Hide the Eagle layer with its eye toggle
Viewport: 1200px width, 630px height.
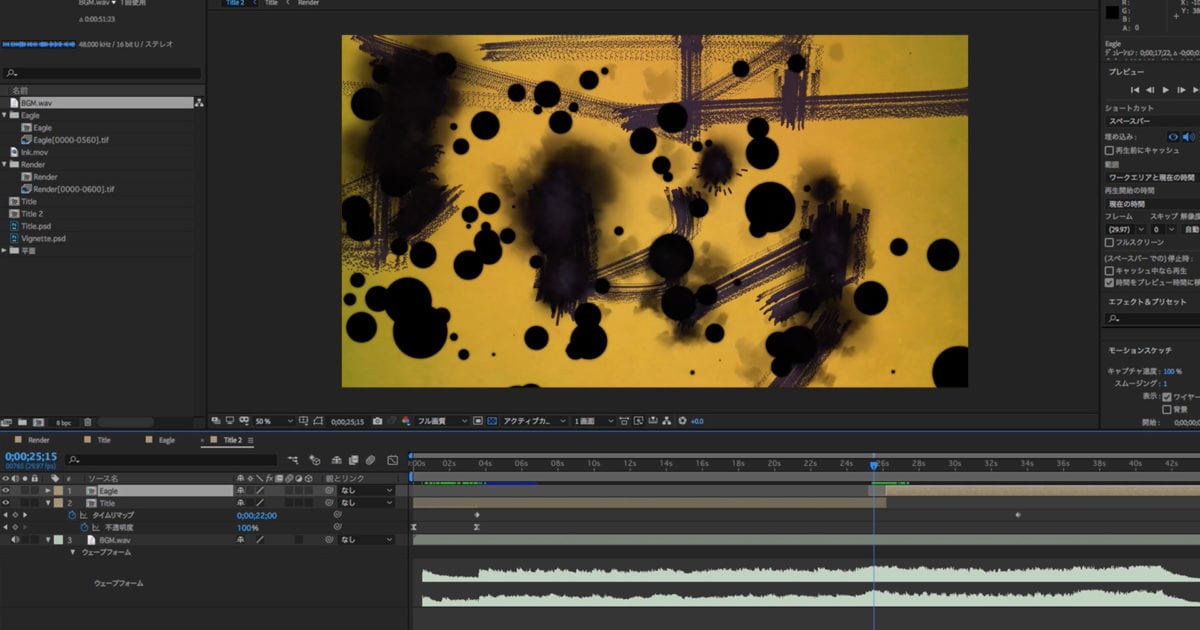point(7,490)
